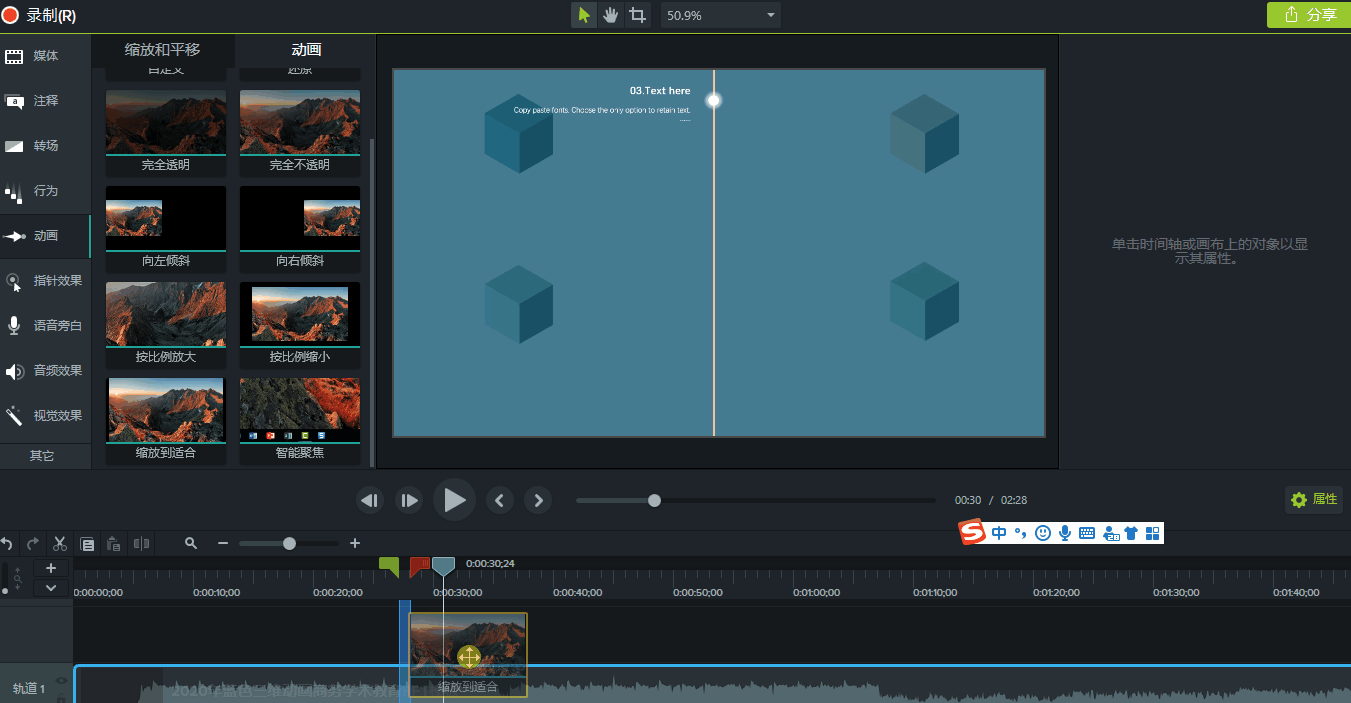
Task: Switch to the 缩放和平移 tab
Action: tap(162, 50)
